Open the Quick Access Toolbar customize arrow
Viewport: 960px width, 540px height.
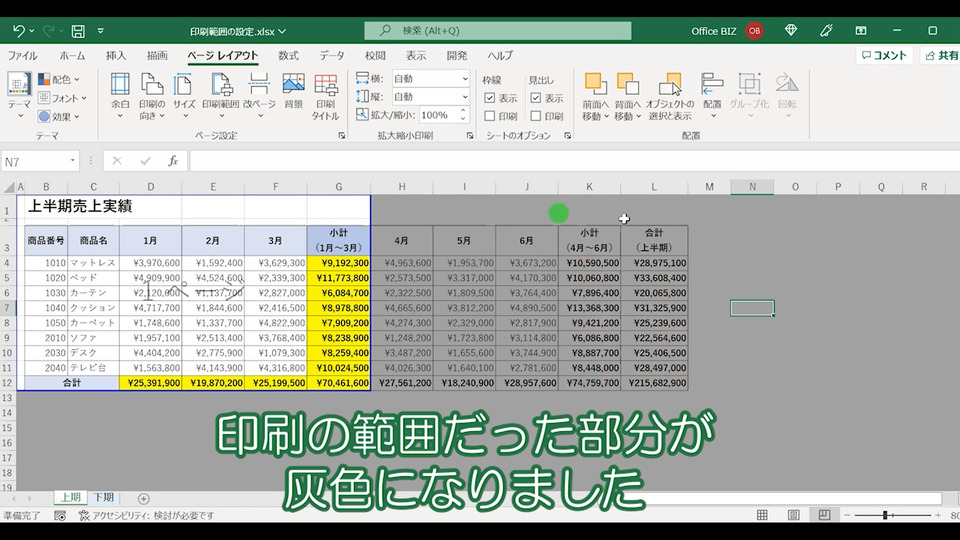pyautogui.click(x=100, y=31)
